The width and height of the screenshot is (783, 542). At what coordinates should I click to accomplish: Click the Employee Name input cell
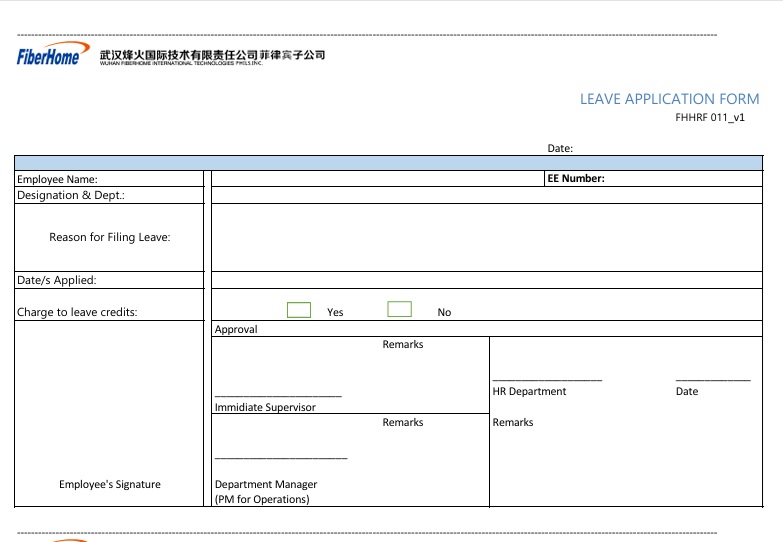tap(376, 179)
